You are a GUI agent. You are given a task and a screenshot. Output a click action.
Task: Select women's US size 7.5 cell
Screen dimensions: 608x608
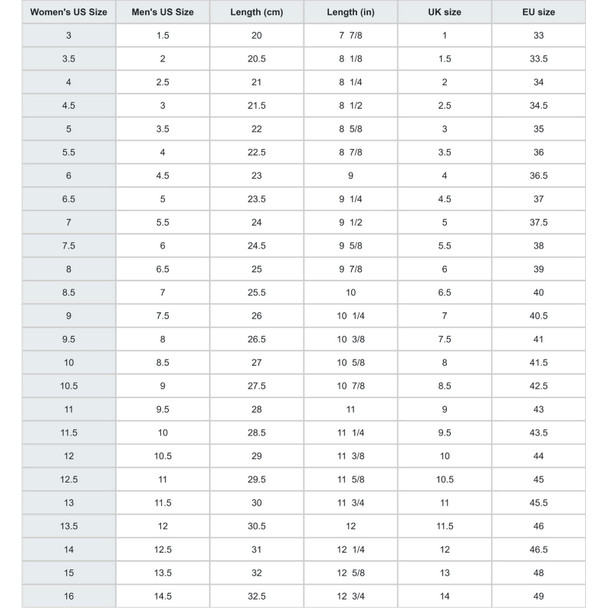point(69,246)
